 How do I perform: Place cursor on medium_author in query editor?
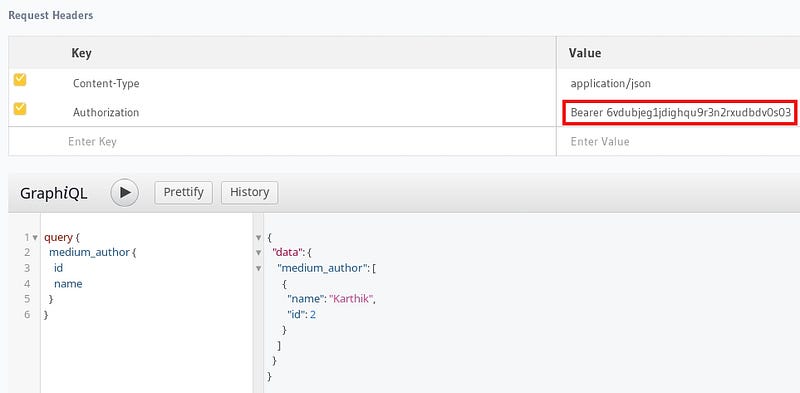pyautogui.click(x=89, y=253)
